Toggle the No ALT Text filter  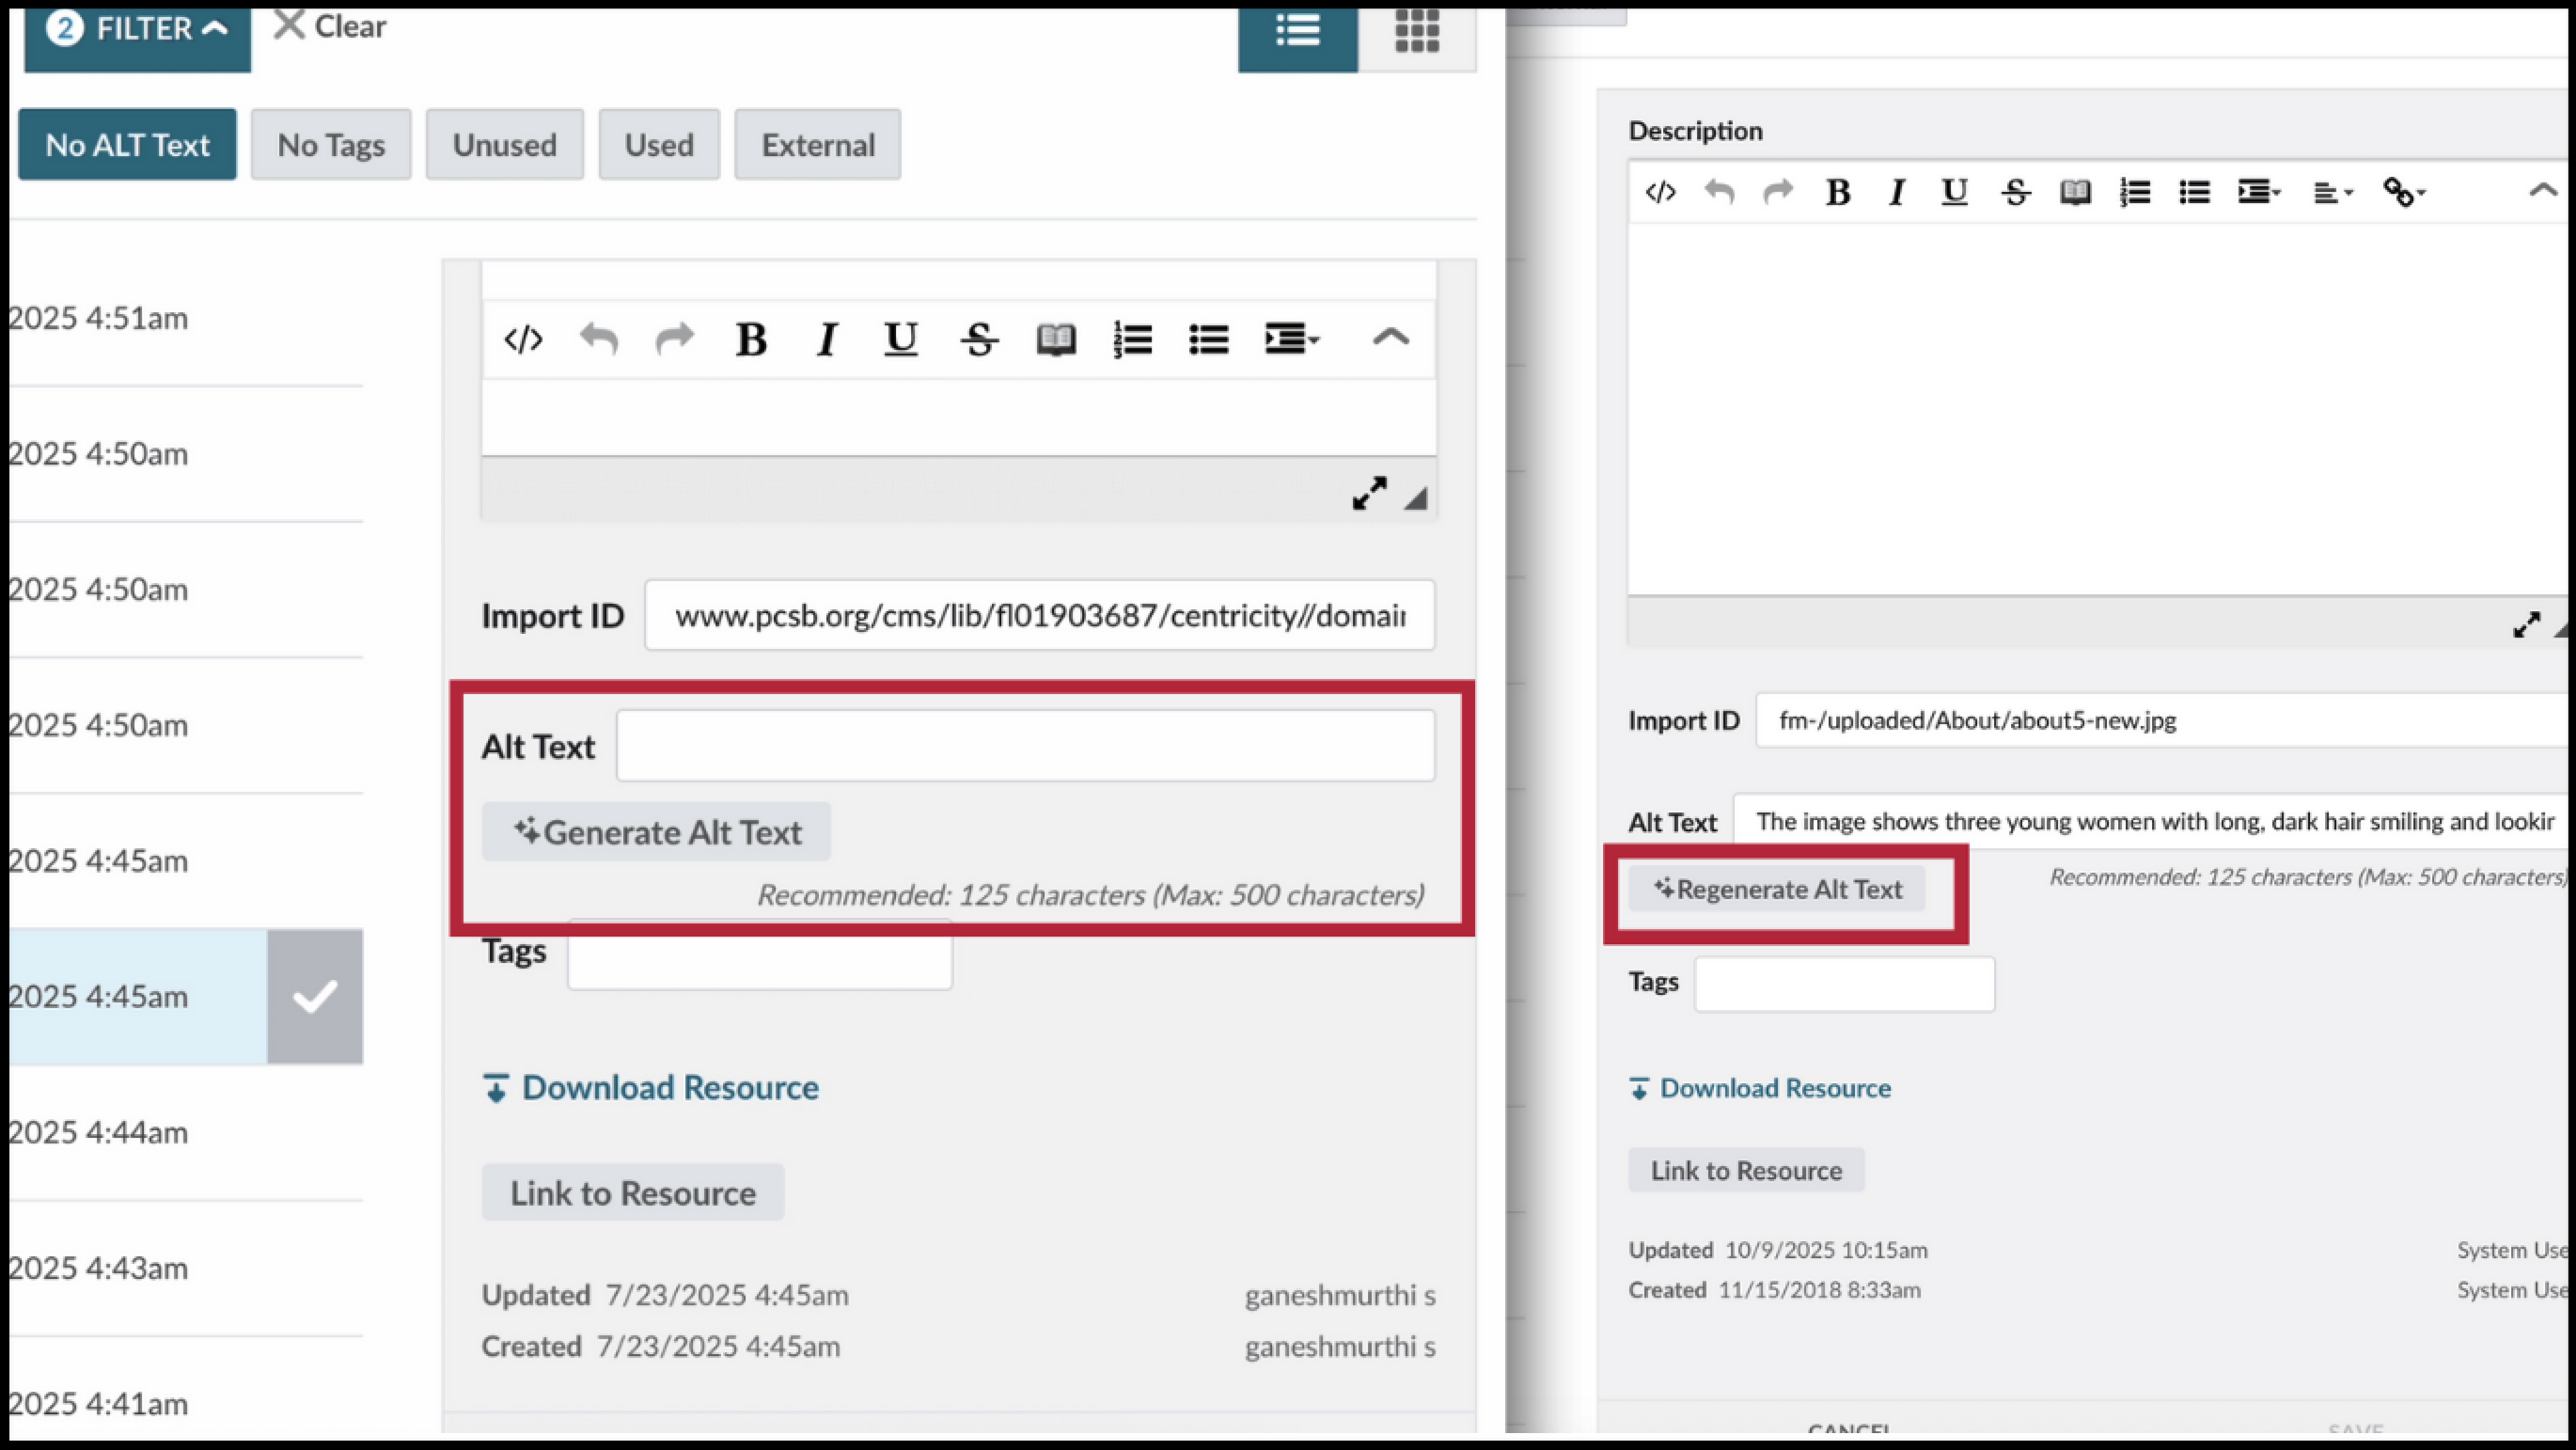click(127, 145)
